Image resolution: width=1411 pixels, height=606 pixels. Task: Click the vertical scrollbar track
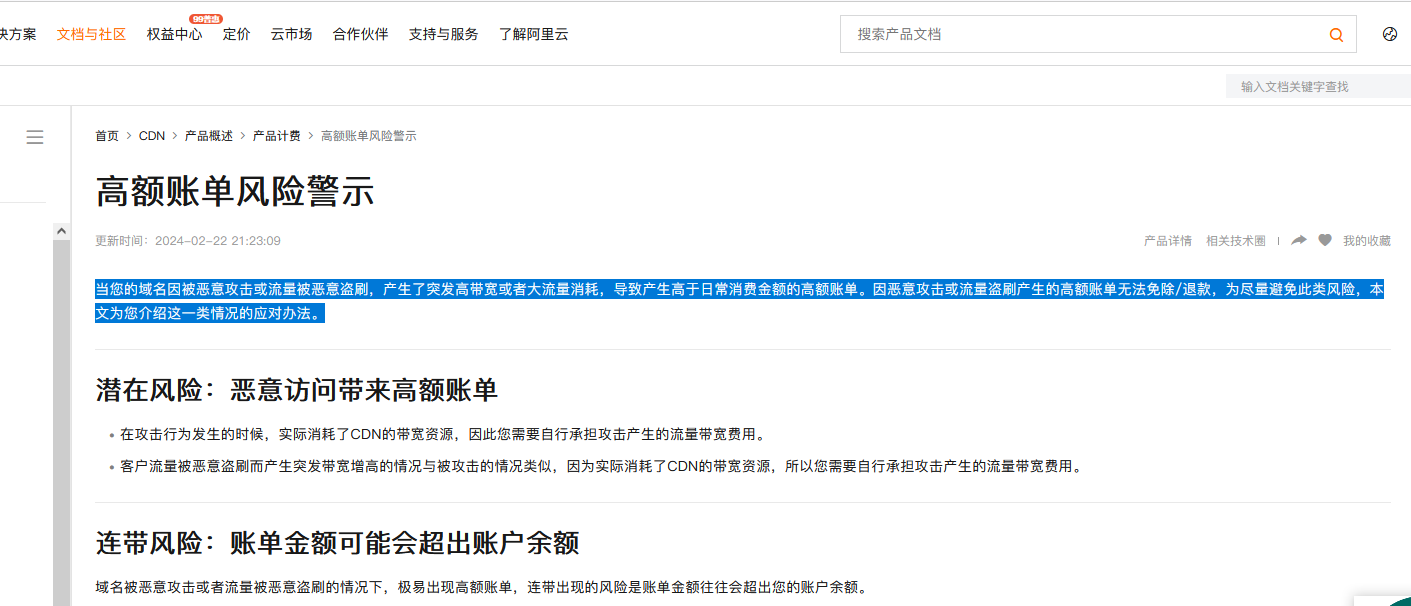click(x=61, y=423)
